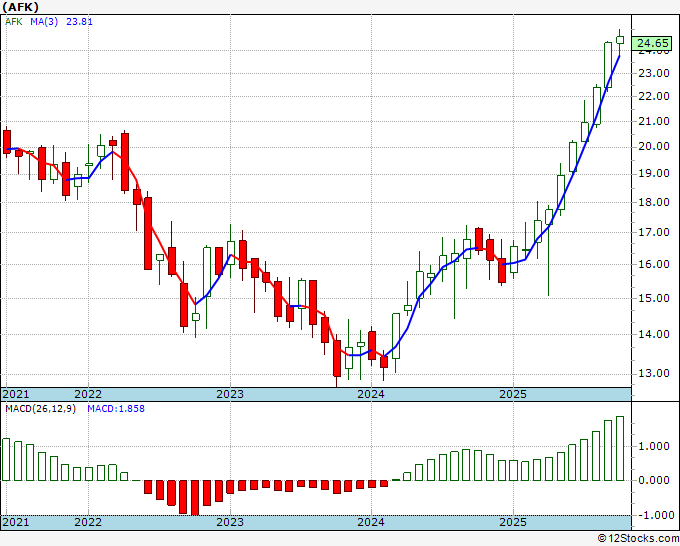Click 2023 on the price chart timeline

point(230,394)
